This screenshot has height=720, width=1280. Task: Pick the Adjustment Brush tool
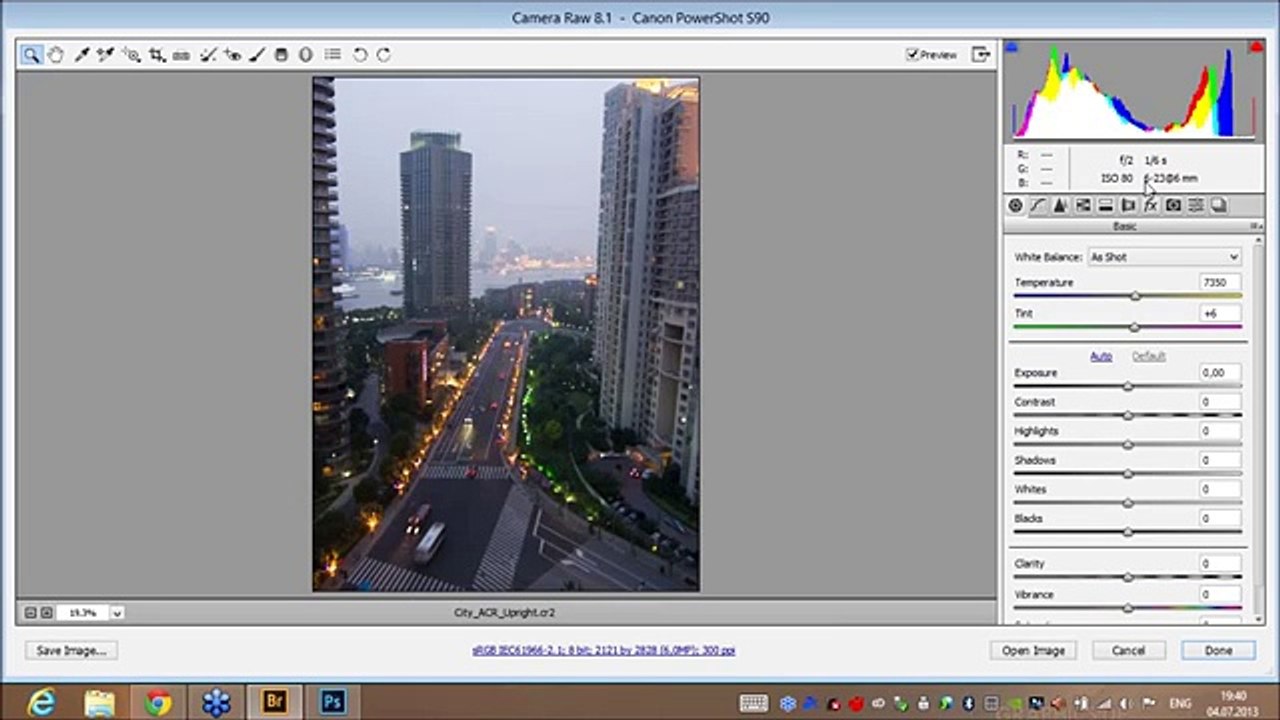pos(257,55)
